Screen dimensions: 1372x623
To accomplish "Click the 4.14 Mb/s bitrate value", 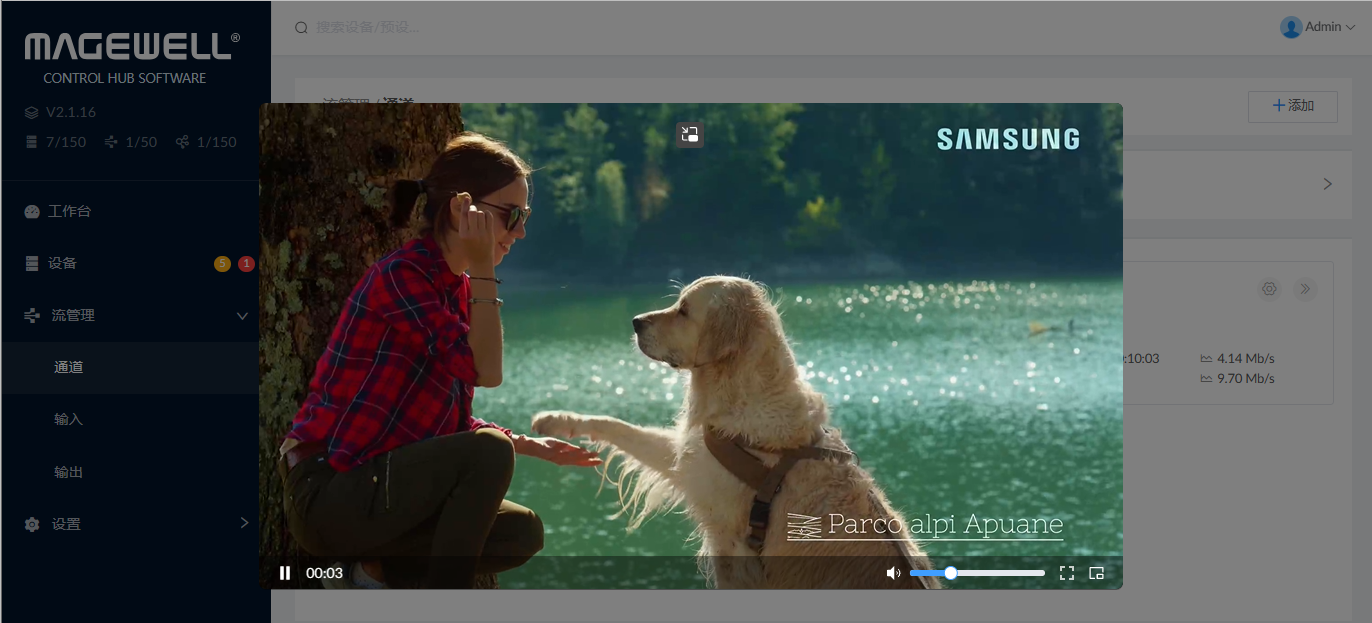I will click(1246, 358).
